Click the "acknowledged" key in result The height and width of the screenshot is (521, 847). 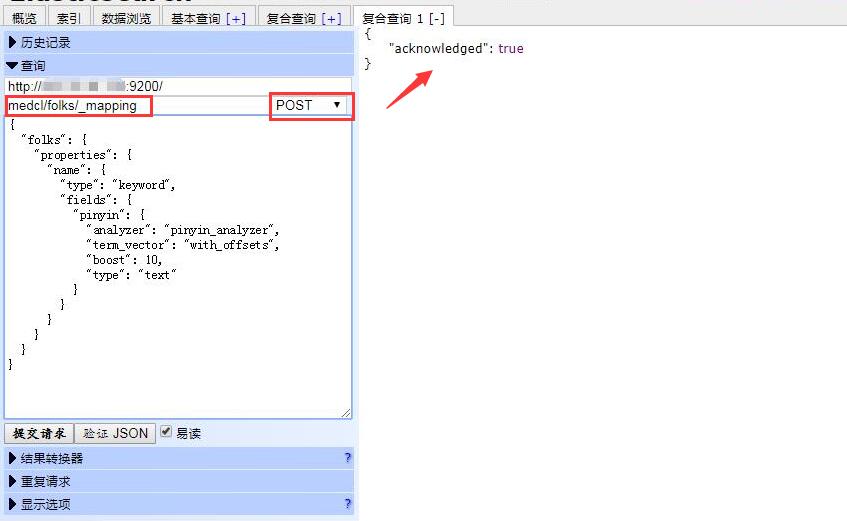[438, 49]
